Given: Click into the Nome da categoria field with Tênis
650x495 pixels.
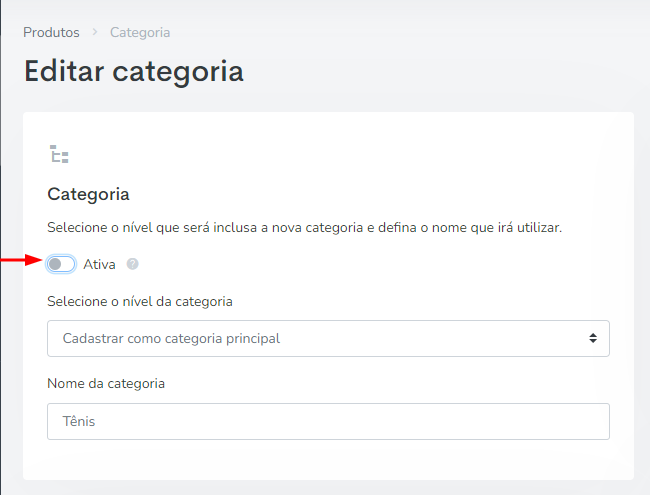Looking at the screenshot, I should pyautogui.click(x=328, y=421).
